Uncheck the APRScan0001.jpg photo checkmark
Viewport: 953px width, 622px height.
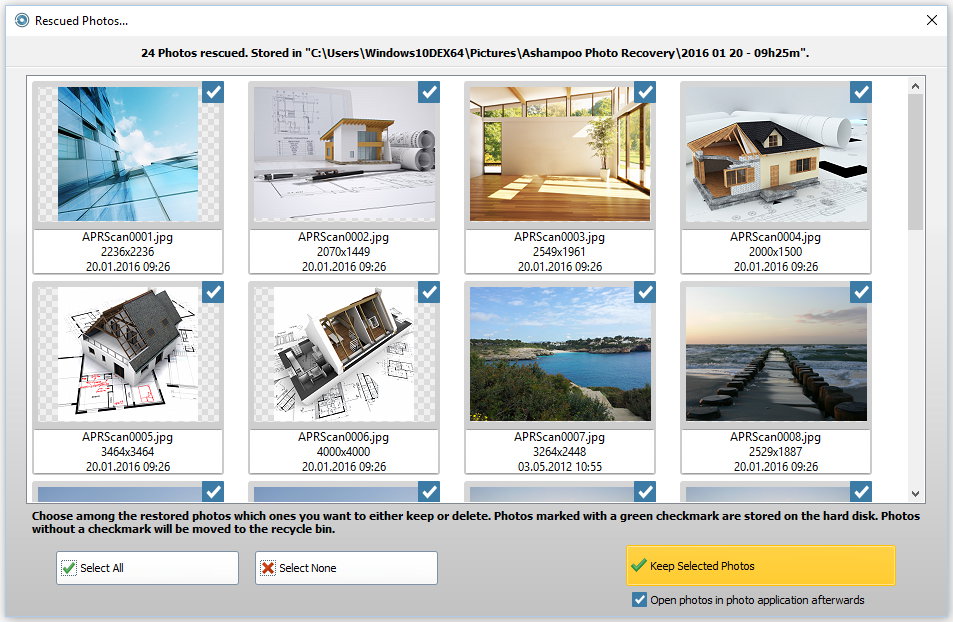(x=213, y=92)
